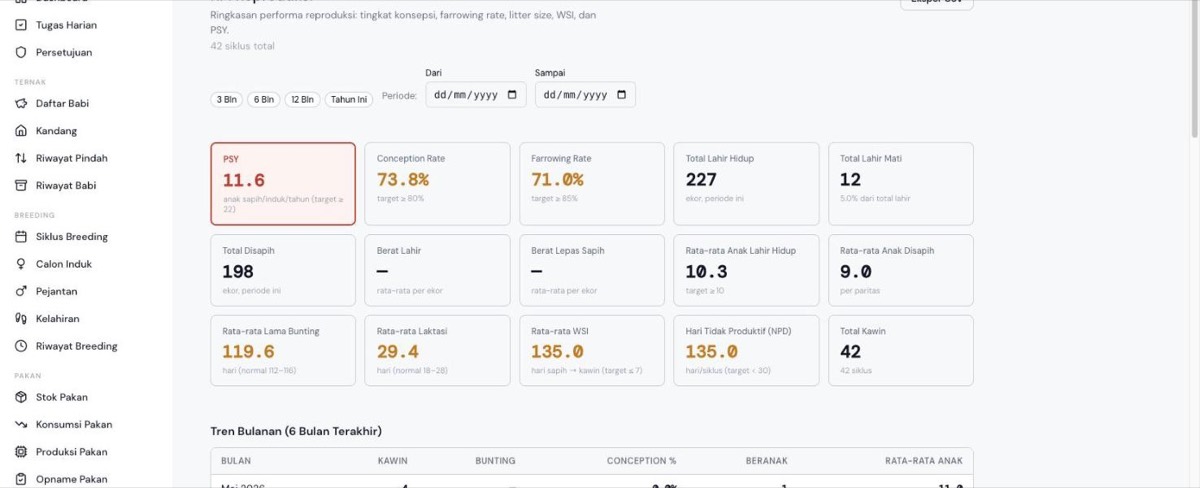Open Konsumsi Pakan entry
This screenshot has width=1200, height=488.
pyautogui.click(x=74, y=424)
